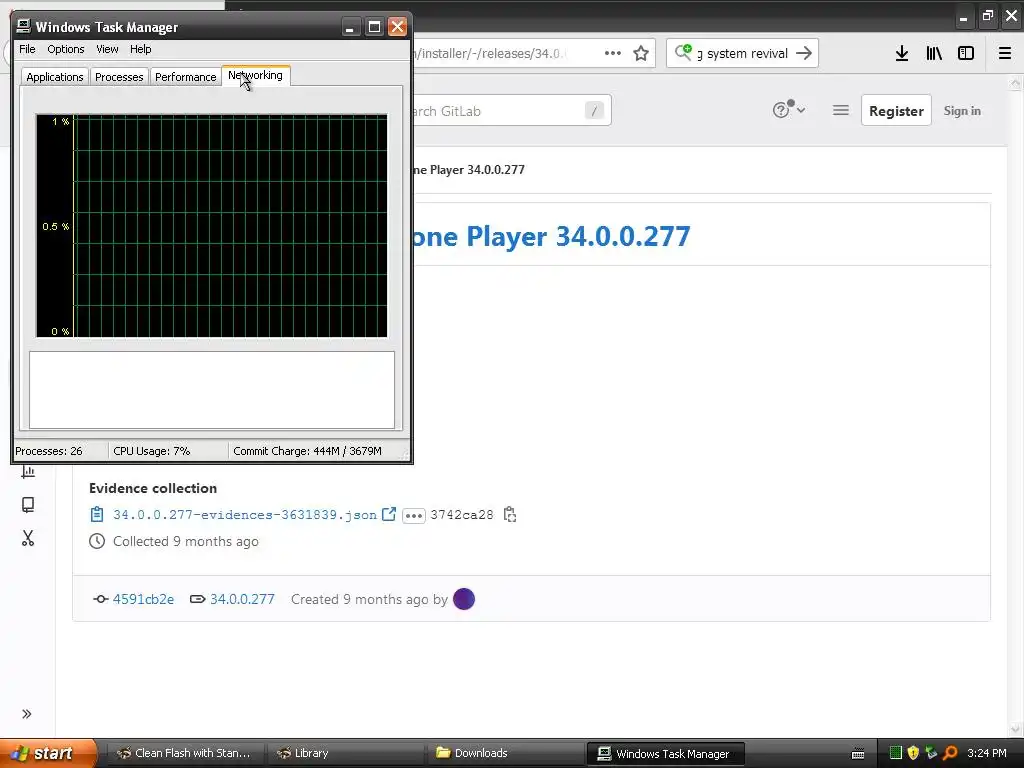This screenshot has height=768, width=1024.
Task: Click the yellow security shield tray icon
Action: [x=914, y=753]
